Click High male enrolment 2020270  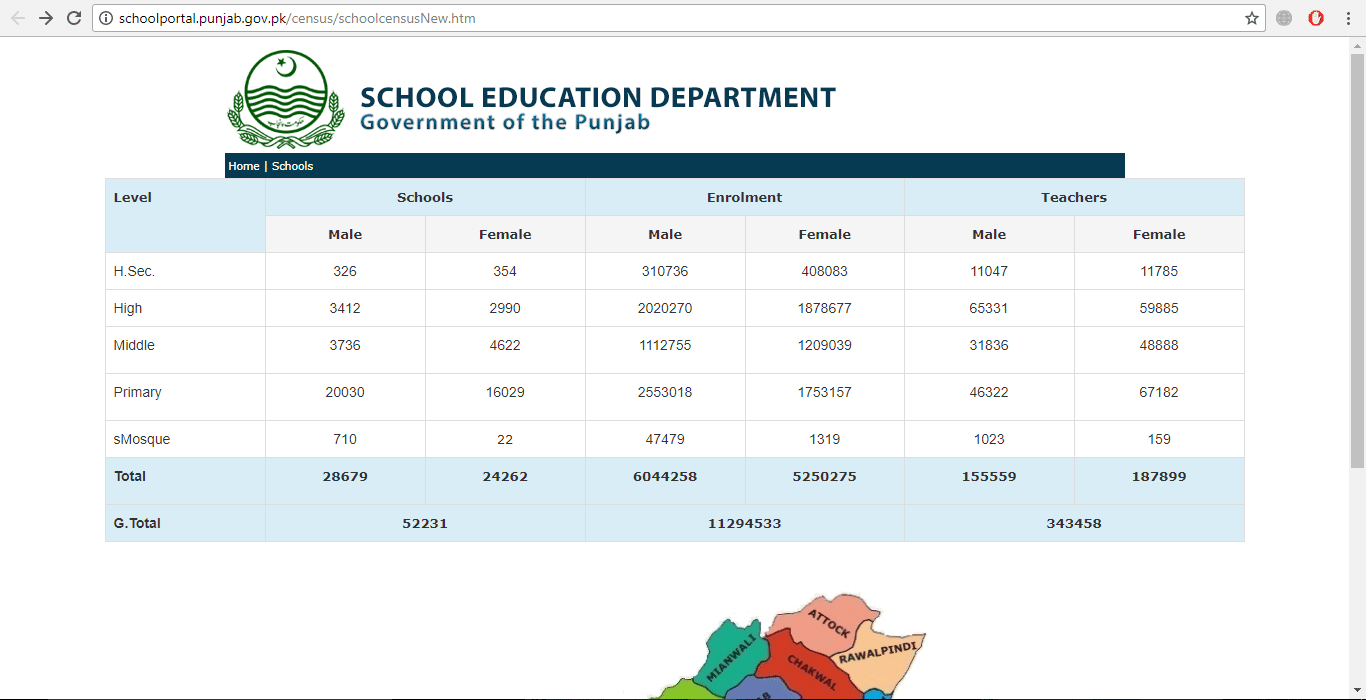pyautogui.click(x=665, y=308)
